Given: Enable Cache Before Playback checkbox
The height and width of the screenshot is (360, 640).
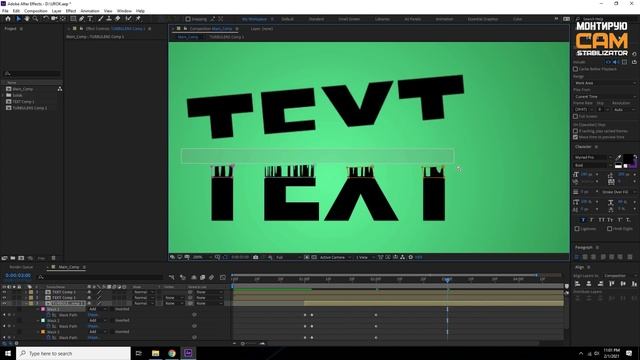Looking at the screenshot, I should point(576,69).
